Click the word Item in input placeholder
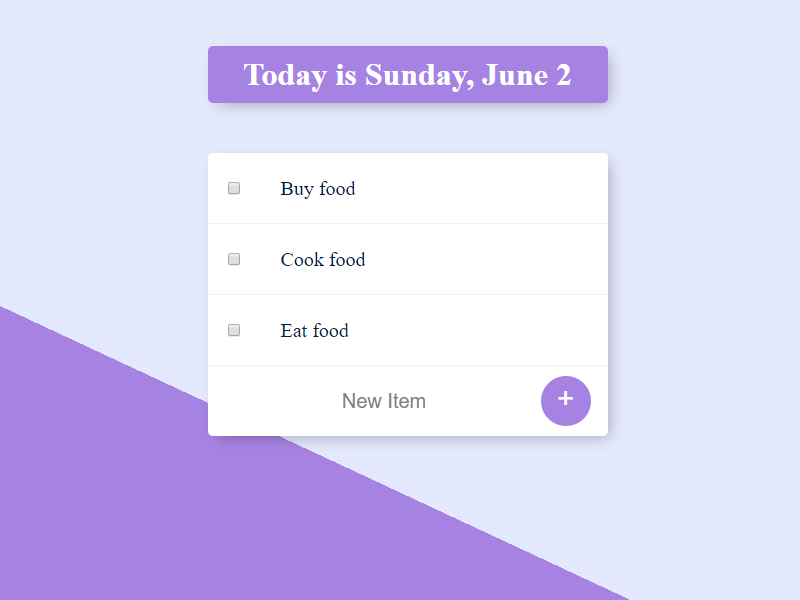 [x=407, y=401]
